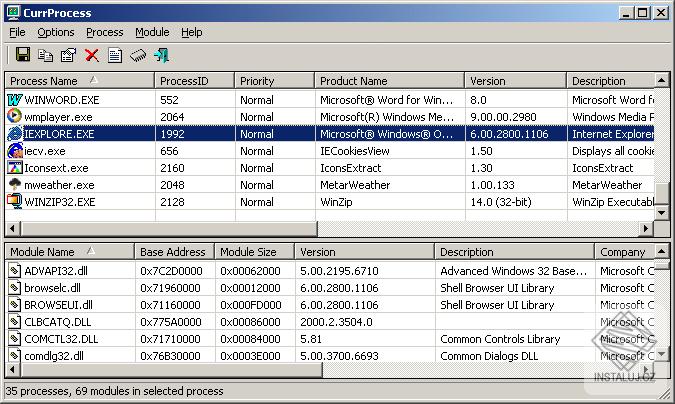This screenshot has height=404, width=675.
Task: Open the Options menu
Action: pyautogui.click(x=56, y=32)
